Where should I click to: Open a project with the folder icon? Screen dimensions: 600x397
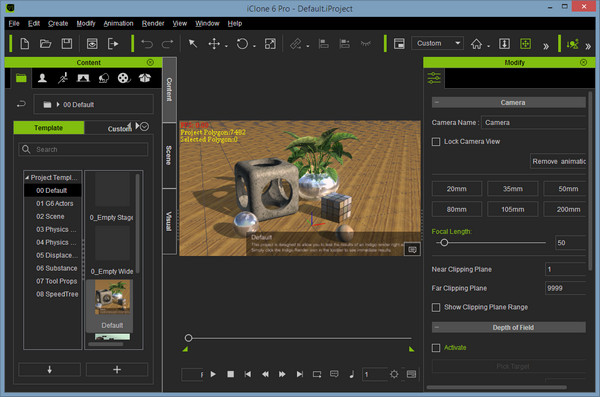pos(46,44)
